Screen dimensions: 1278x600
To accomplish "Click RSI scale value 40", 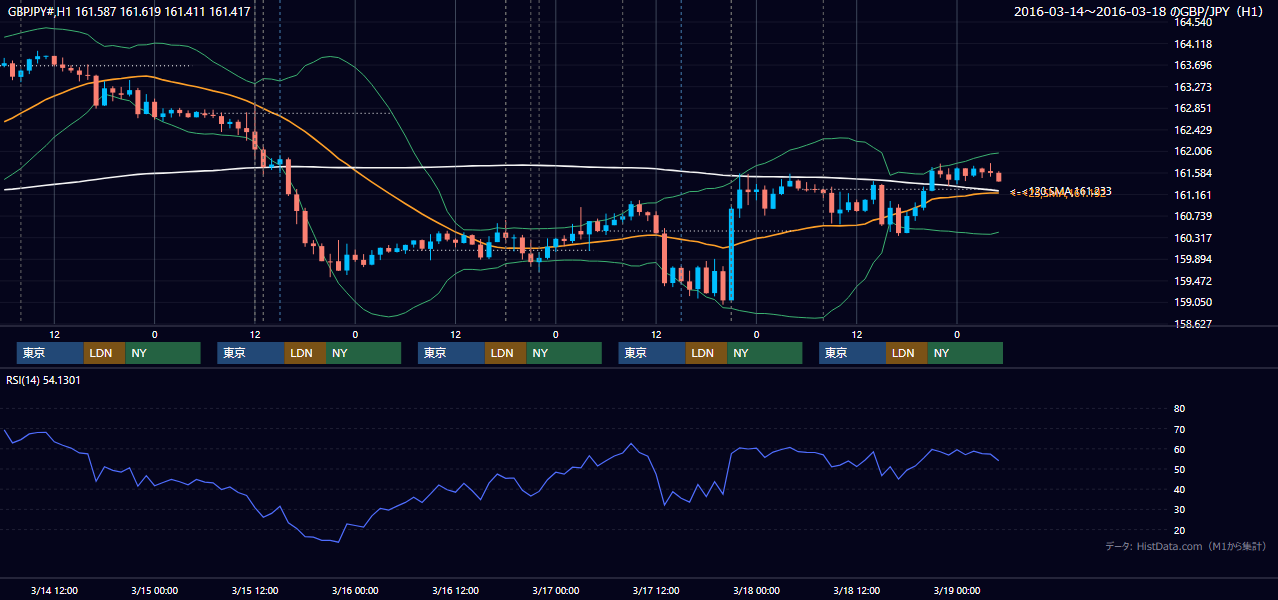I will coord(1179,489).
